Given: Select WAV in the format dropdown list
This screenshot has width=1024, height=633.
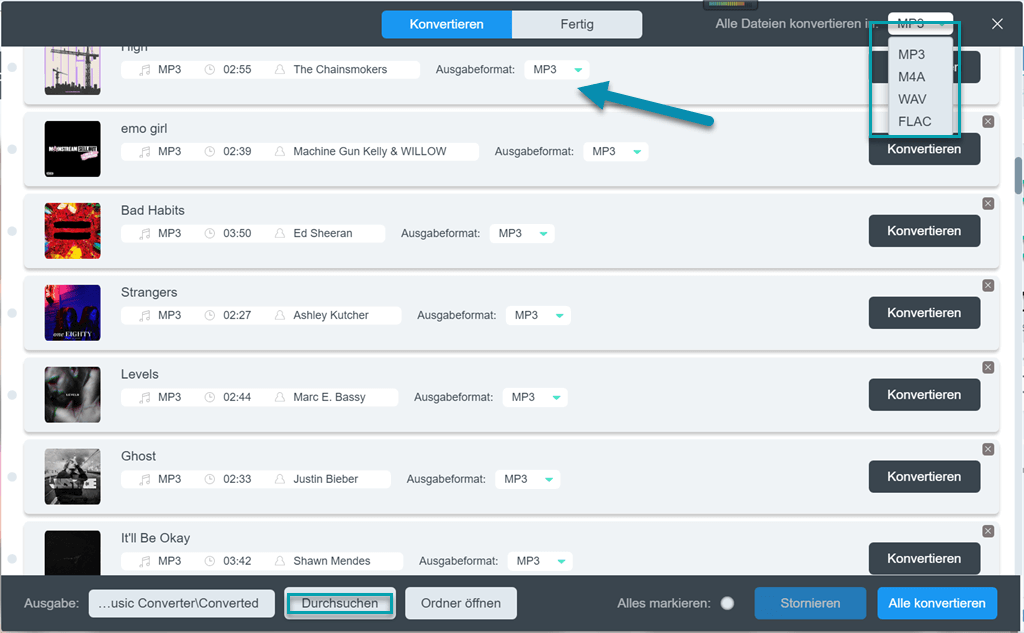Looking at the screenshot, I should 912,99.
